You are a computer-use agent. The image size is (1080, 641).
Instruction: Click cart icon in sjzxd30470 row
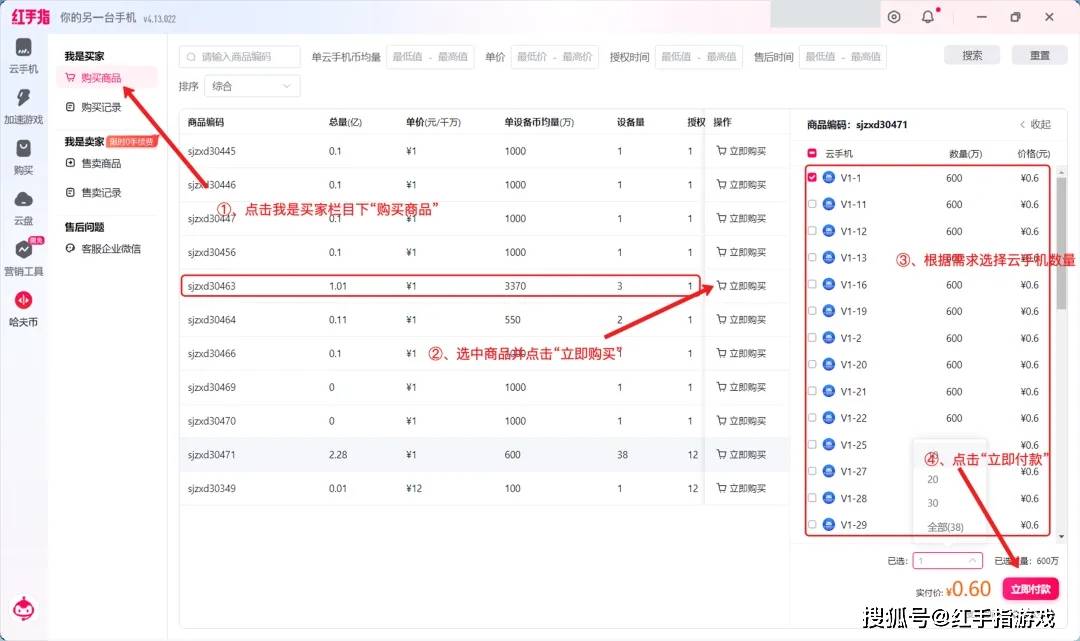[x=721, y=421]
